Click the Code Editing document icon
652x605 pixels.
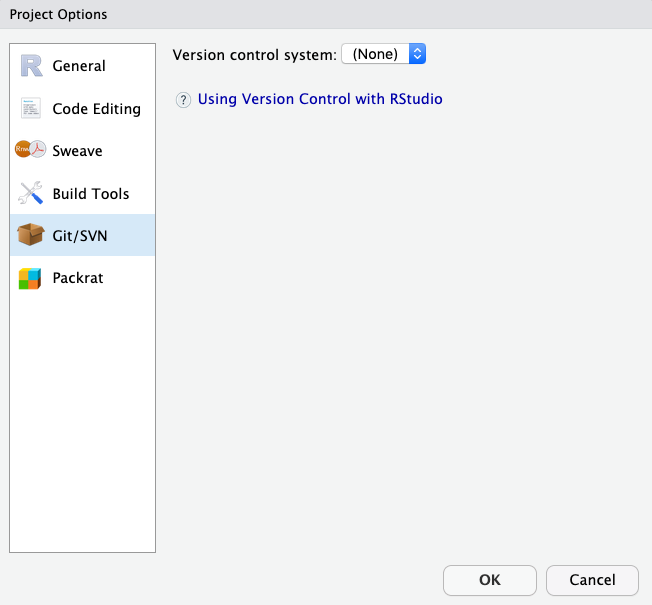click(x=31, y=108)
